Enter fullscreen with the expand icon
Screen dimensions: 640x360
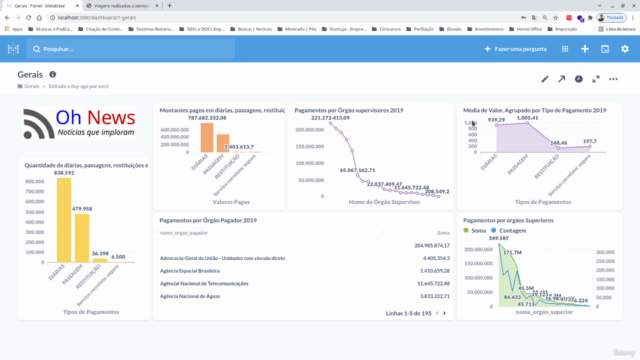pyautogui.click(x=596, y=79)
